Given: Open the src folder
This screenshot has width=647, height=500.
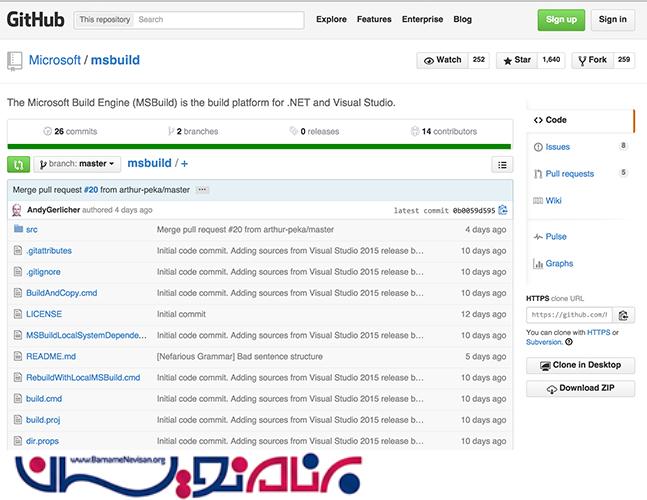Looking at the screenshot, I should point(32,230).
